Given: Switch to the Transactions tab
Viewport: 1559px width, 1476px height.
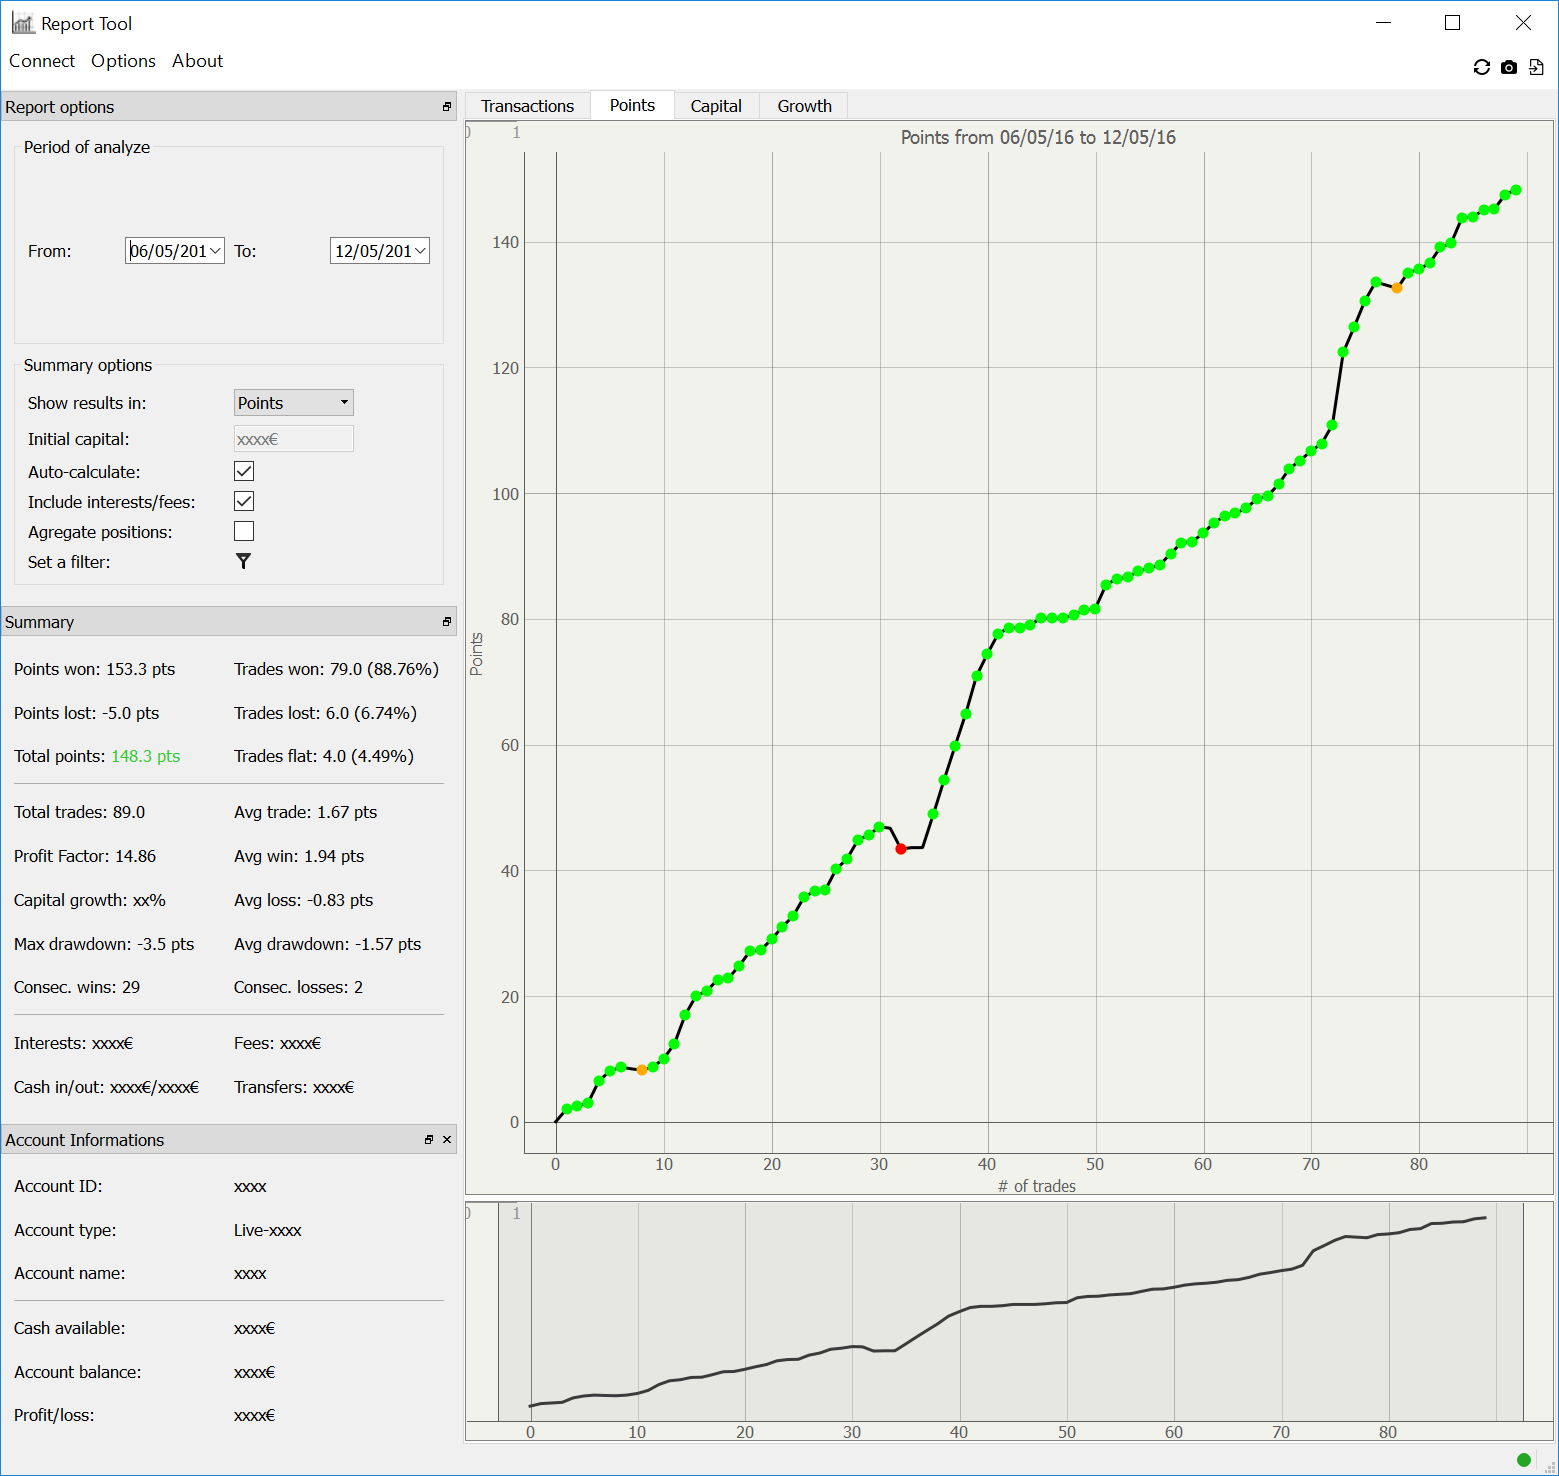Looking at the screenshot, I should click(528, 106).
